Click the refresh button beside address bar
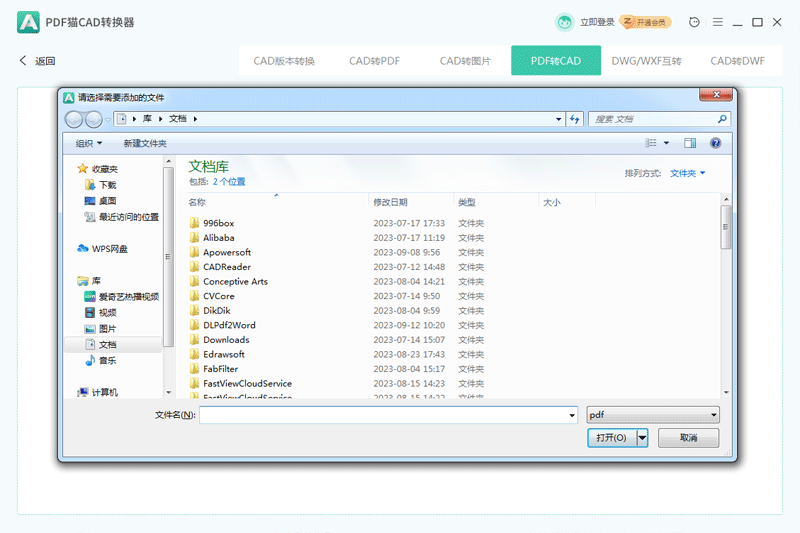The width and height of the screenshot is (800, 533). pyautogui.click(x=575, y=119)
